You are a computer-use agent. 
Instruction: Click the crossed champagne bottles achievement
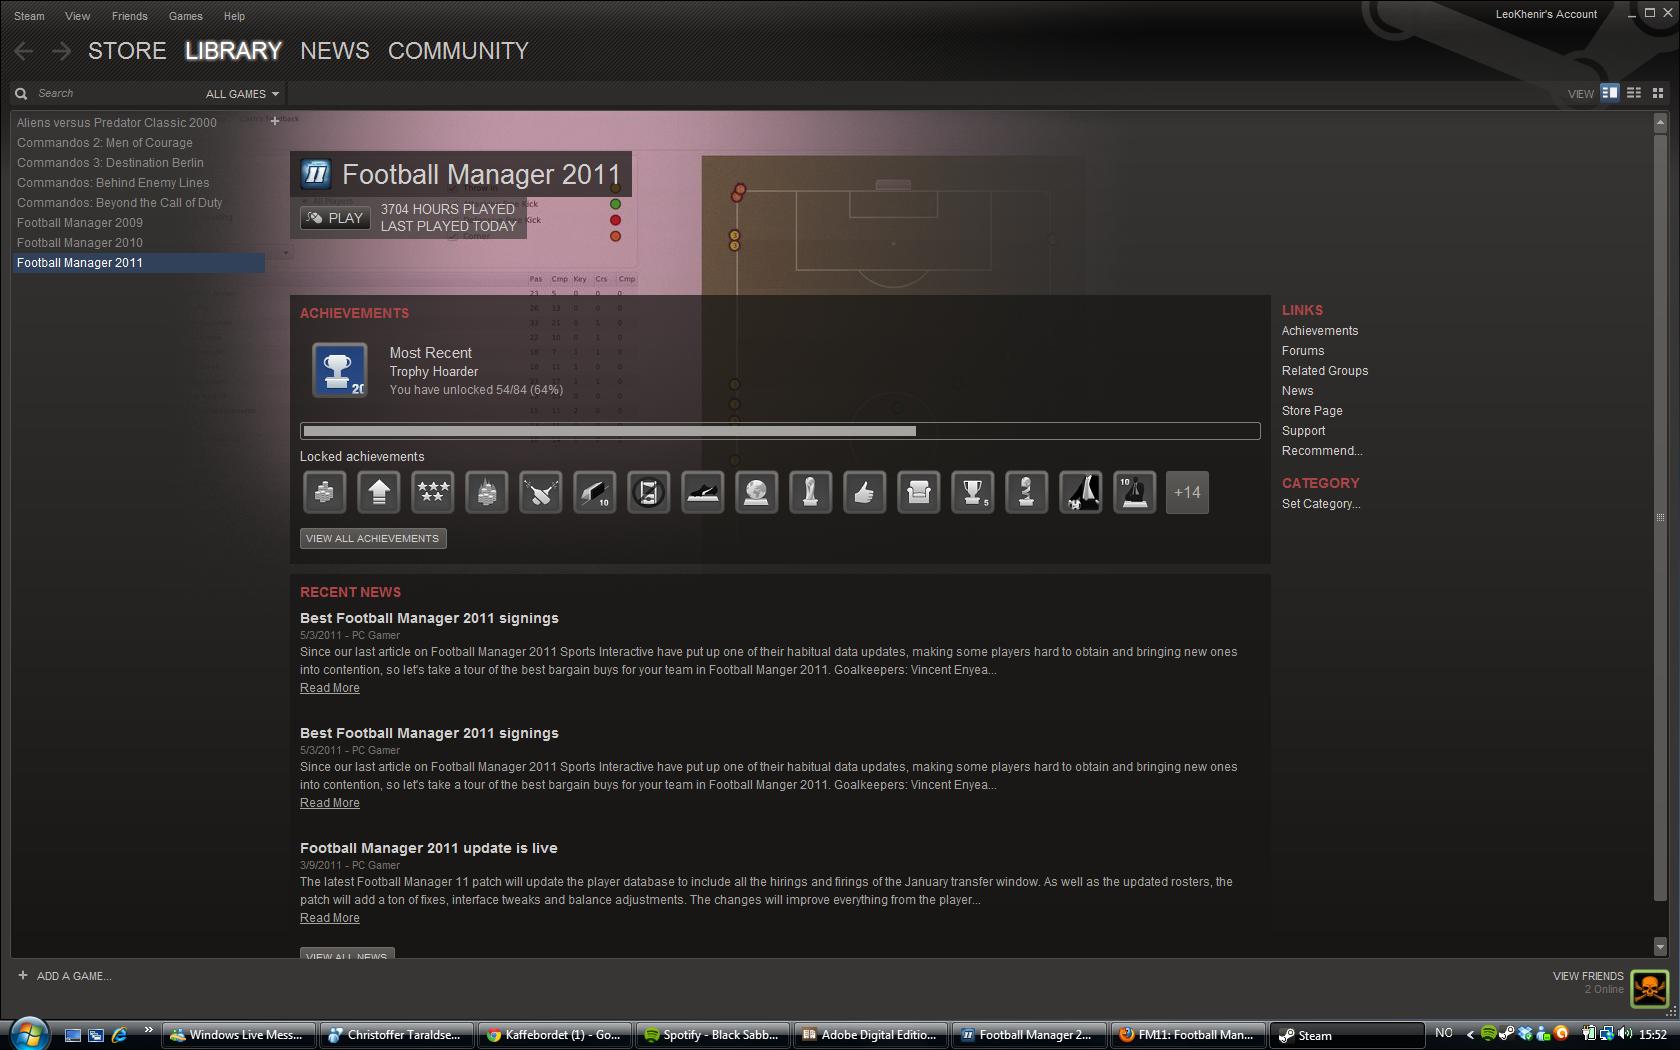pyautogui.click(x=540, y=492)
